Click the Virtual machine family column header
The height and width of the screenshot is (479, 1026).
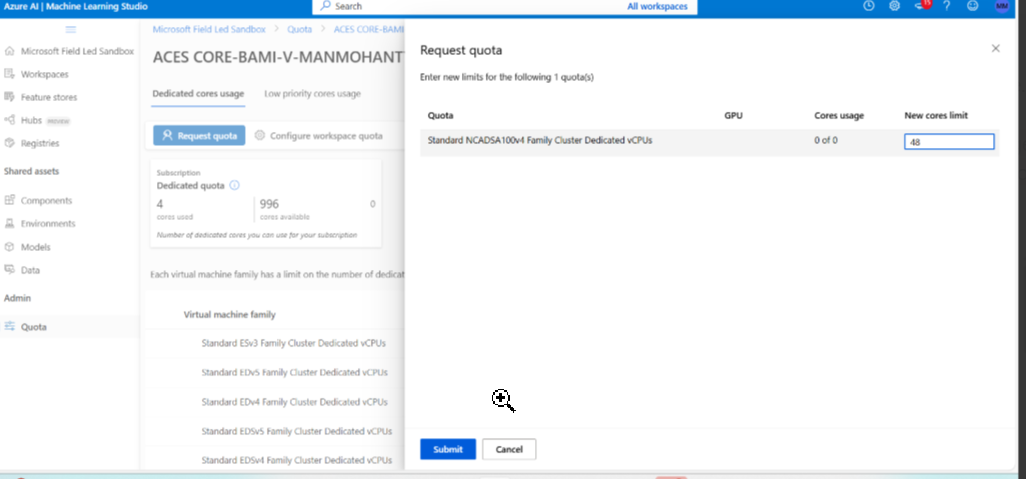click(x=230, y=315)
